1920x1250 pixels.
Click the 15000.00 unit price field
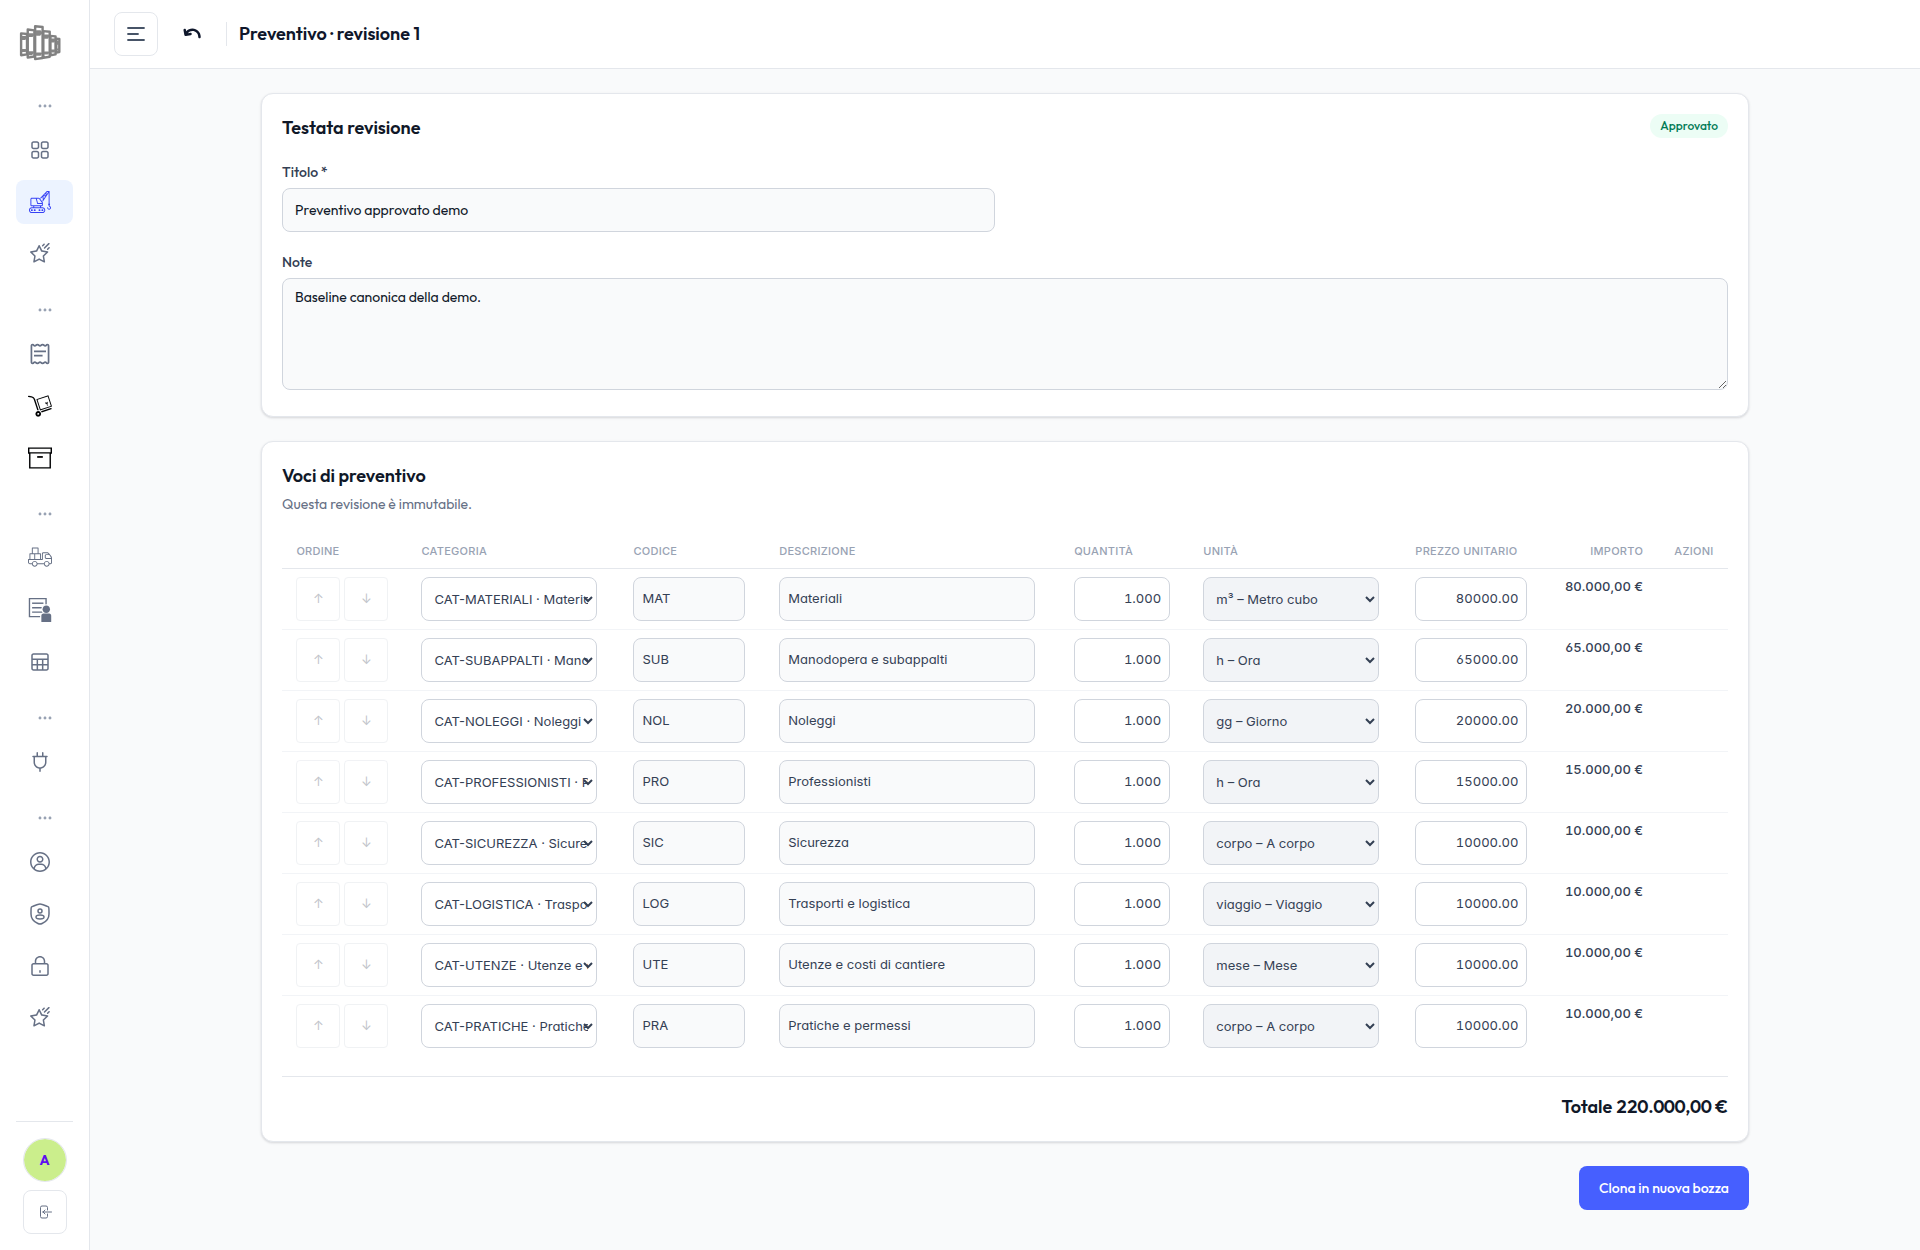click(x=1471, y=782)
